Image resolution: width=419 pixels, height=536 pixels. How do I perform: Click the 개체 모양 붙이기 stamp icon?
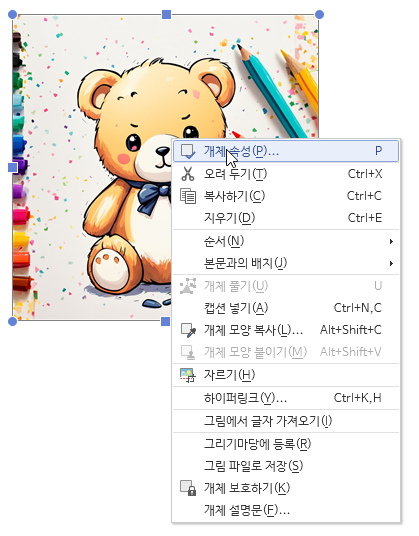pos(188,352)
